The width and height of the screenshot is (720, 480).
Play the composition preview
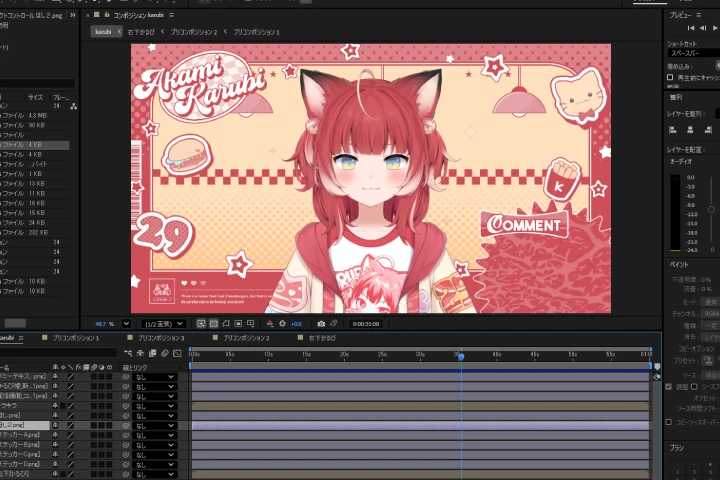point(715,28)
